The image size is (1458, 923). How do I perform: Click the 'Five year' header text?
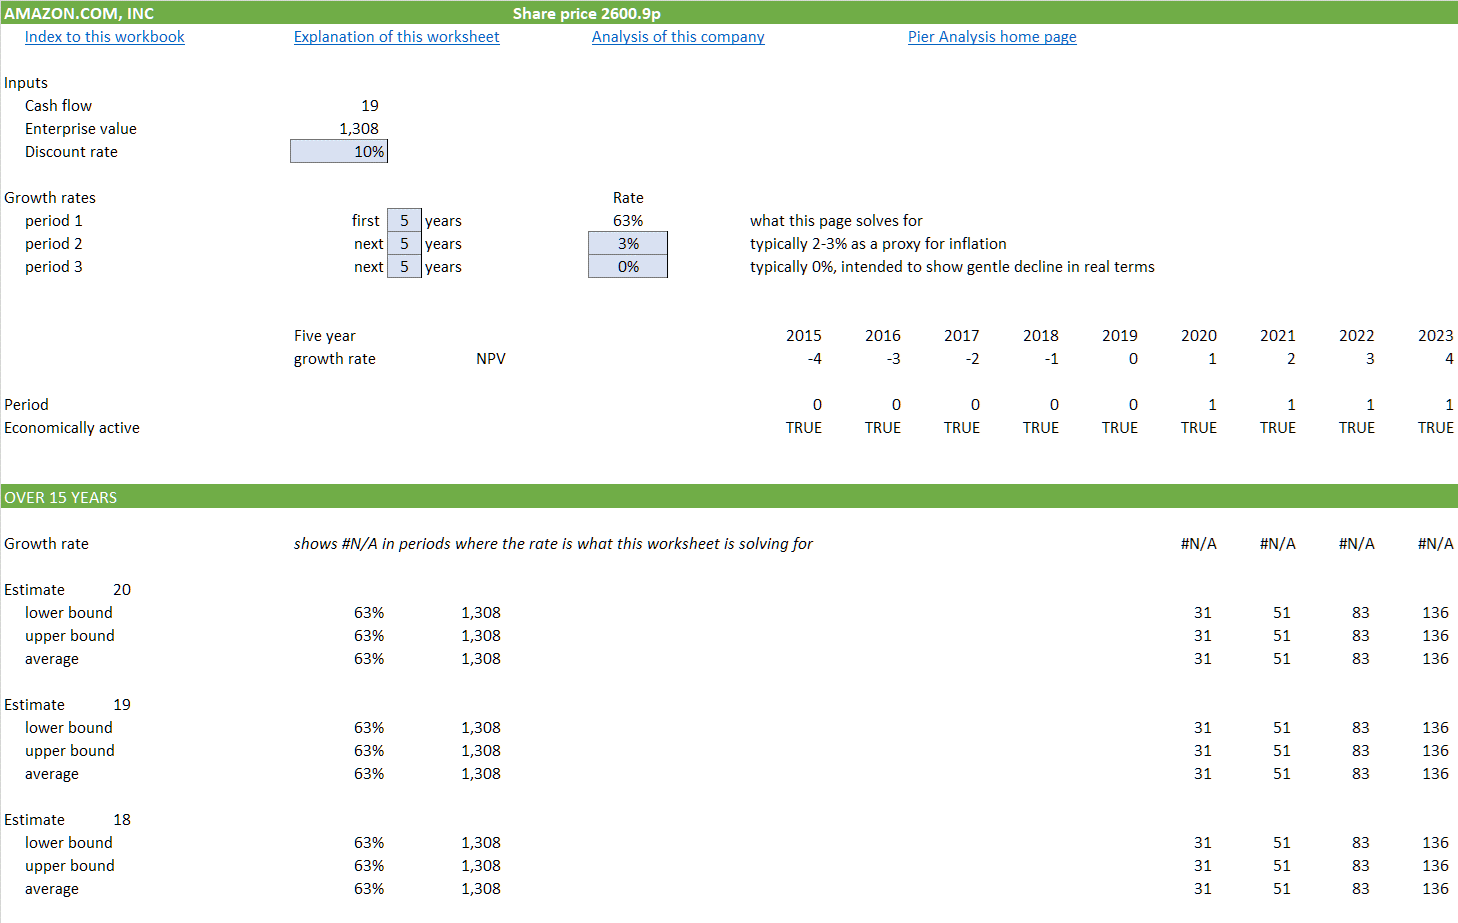(x=325, y=335)
